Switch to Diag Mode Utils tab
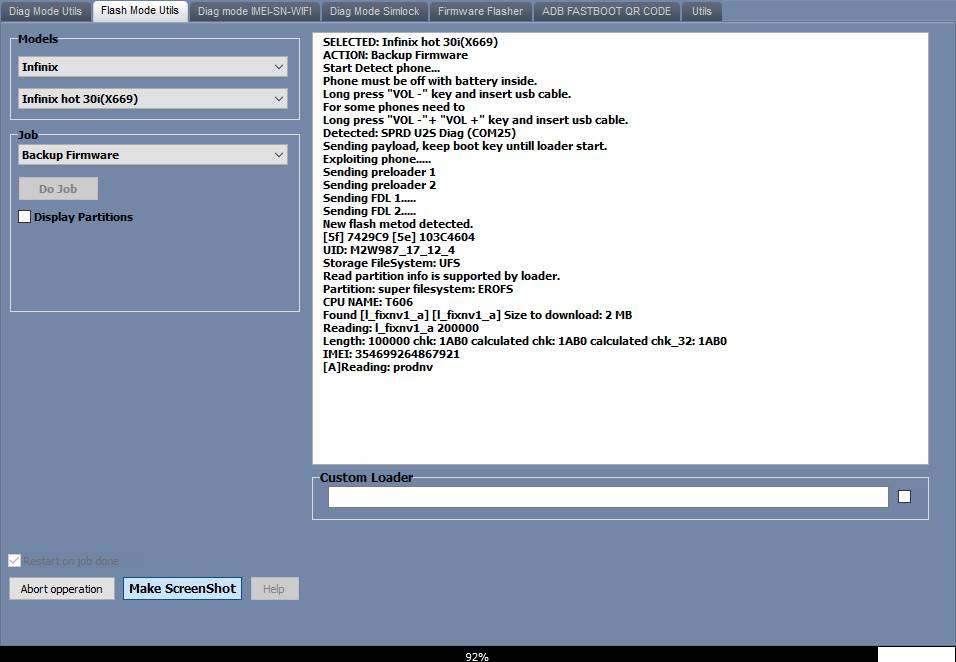Screen dimensions: 956x662 click(x=45, y=11)
